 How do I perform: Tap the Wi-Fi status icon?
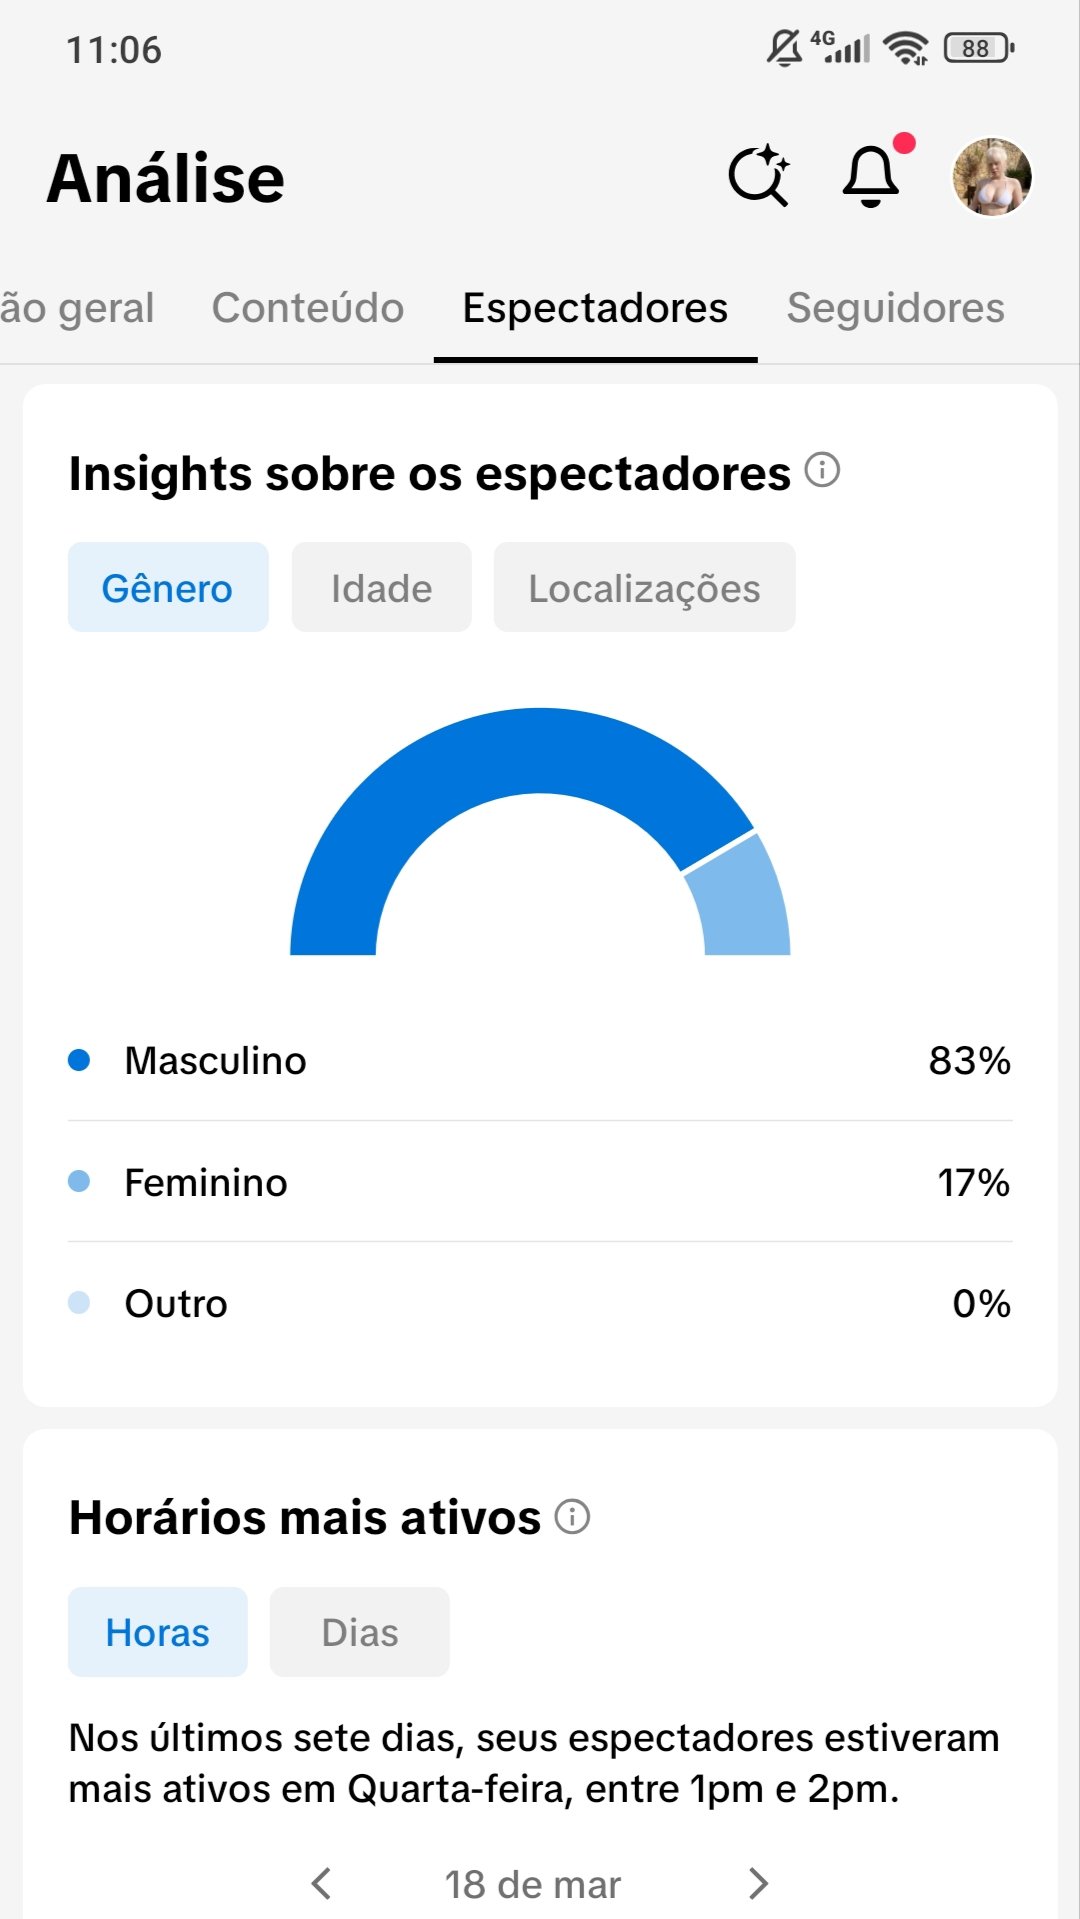pos(906,48)
